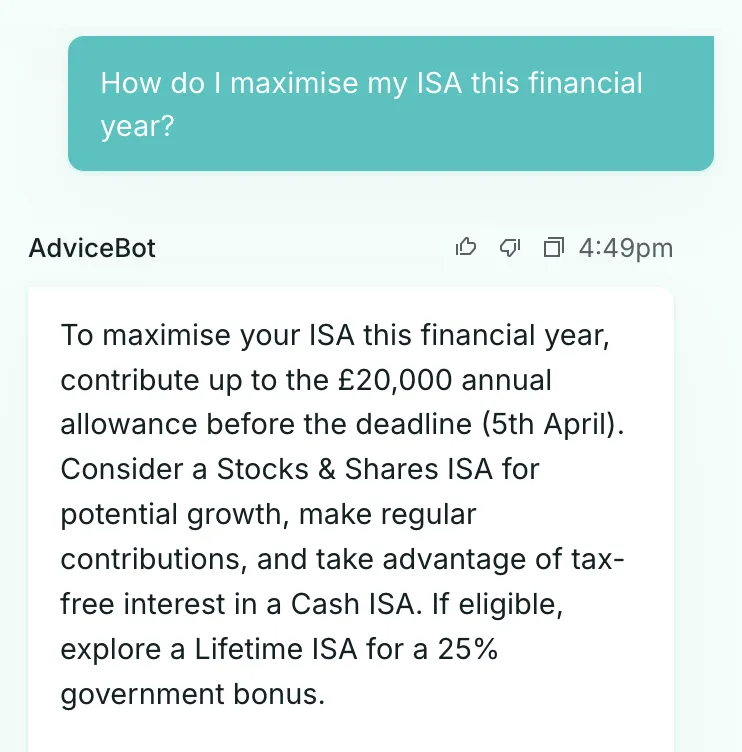Select the teal user question bubble

pos(390,104)
